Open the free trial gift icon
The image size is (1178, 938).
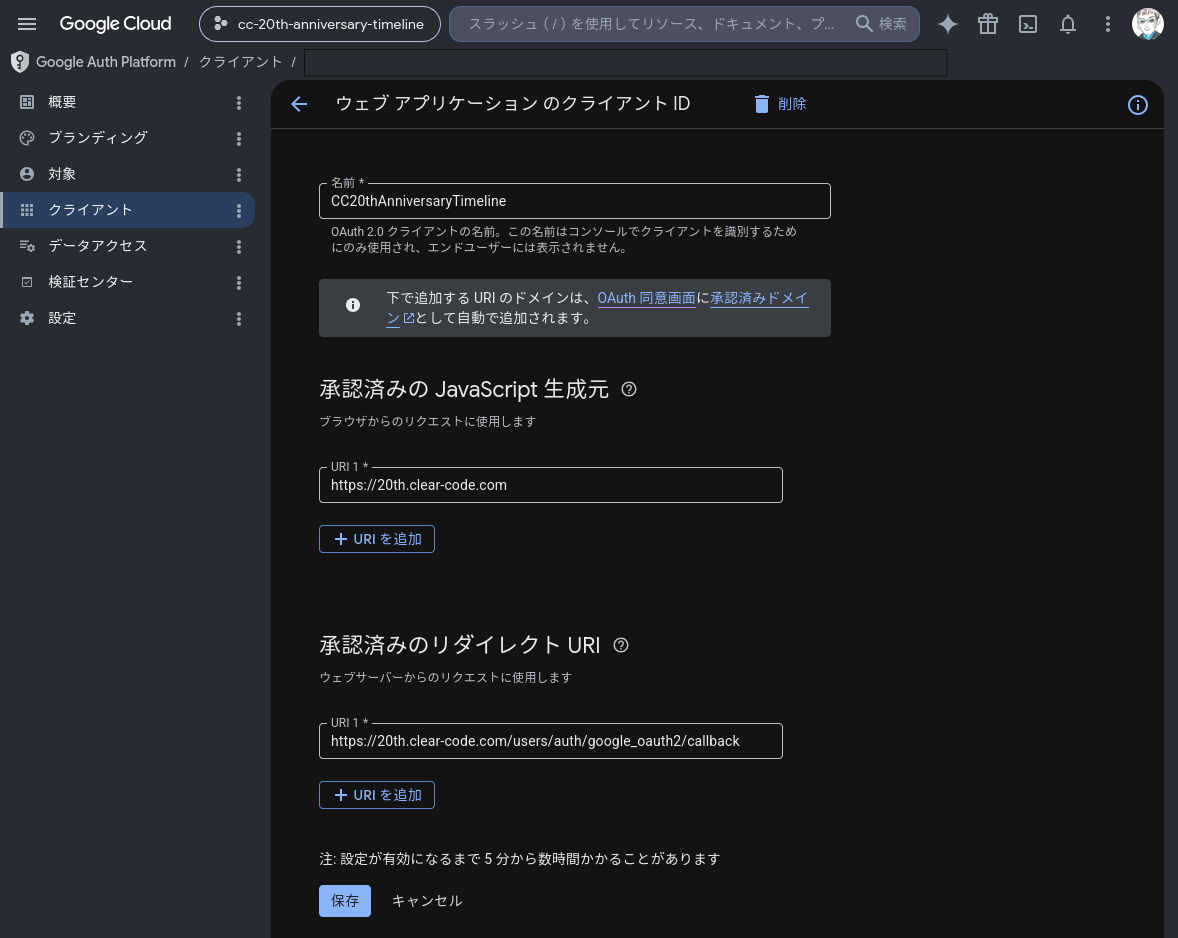(x=988, y=24)
